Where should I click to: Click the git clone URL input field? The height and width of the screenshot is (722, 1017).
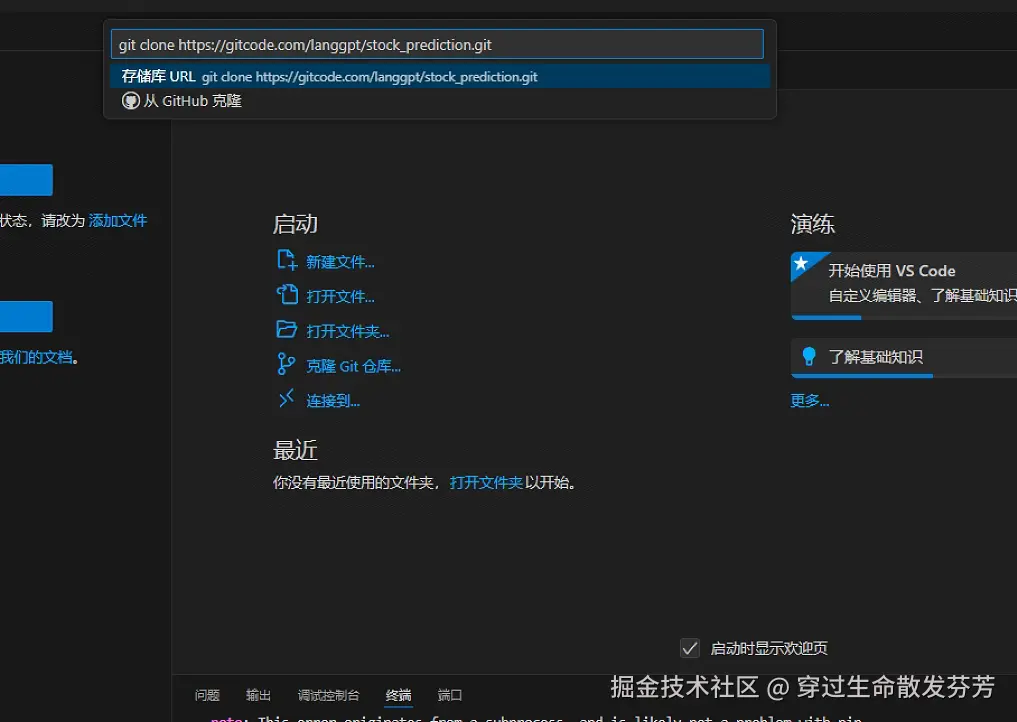pos(437,45)
